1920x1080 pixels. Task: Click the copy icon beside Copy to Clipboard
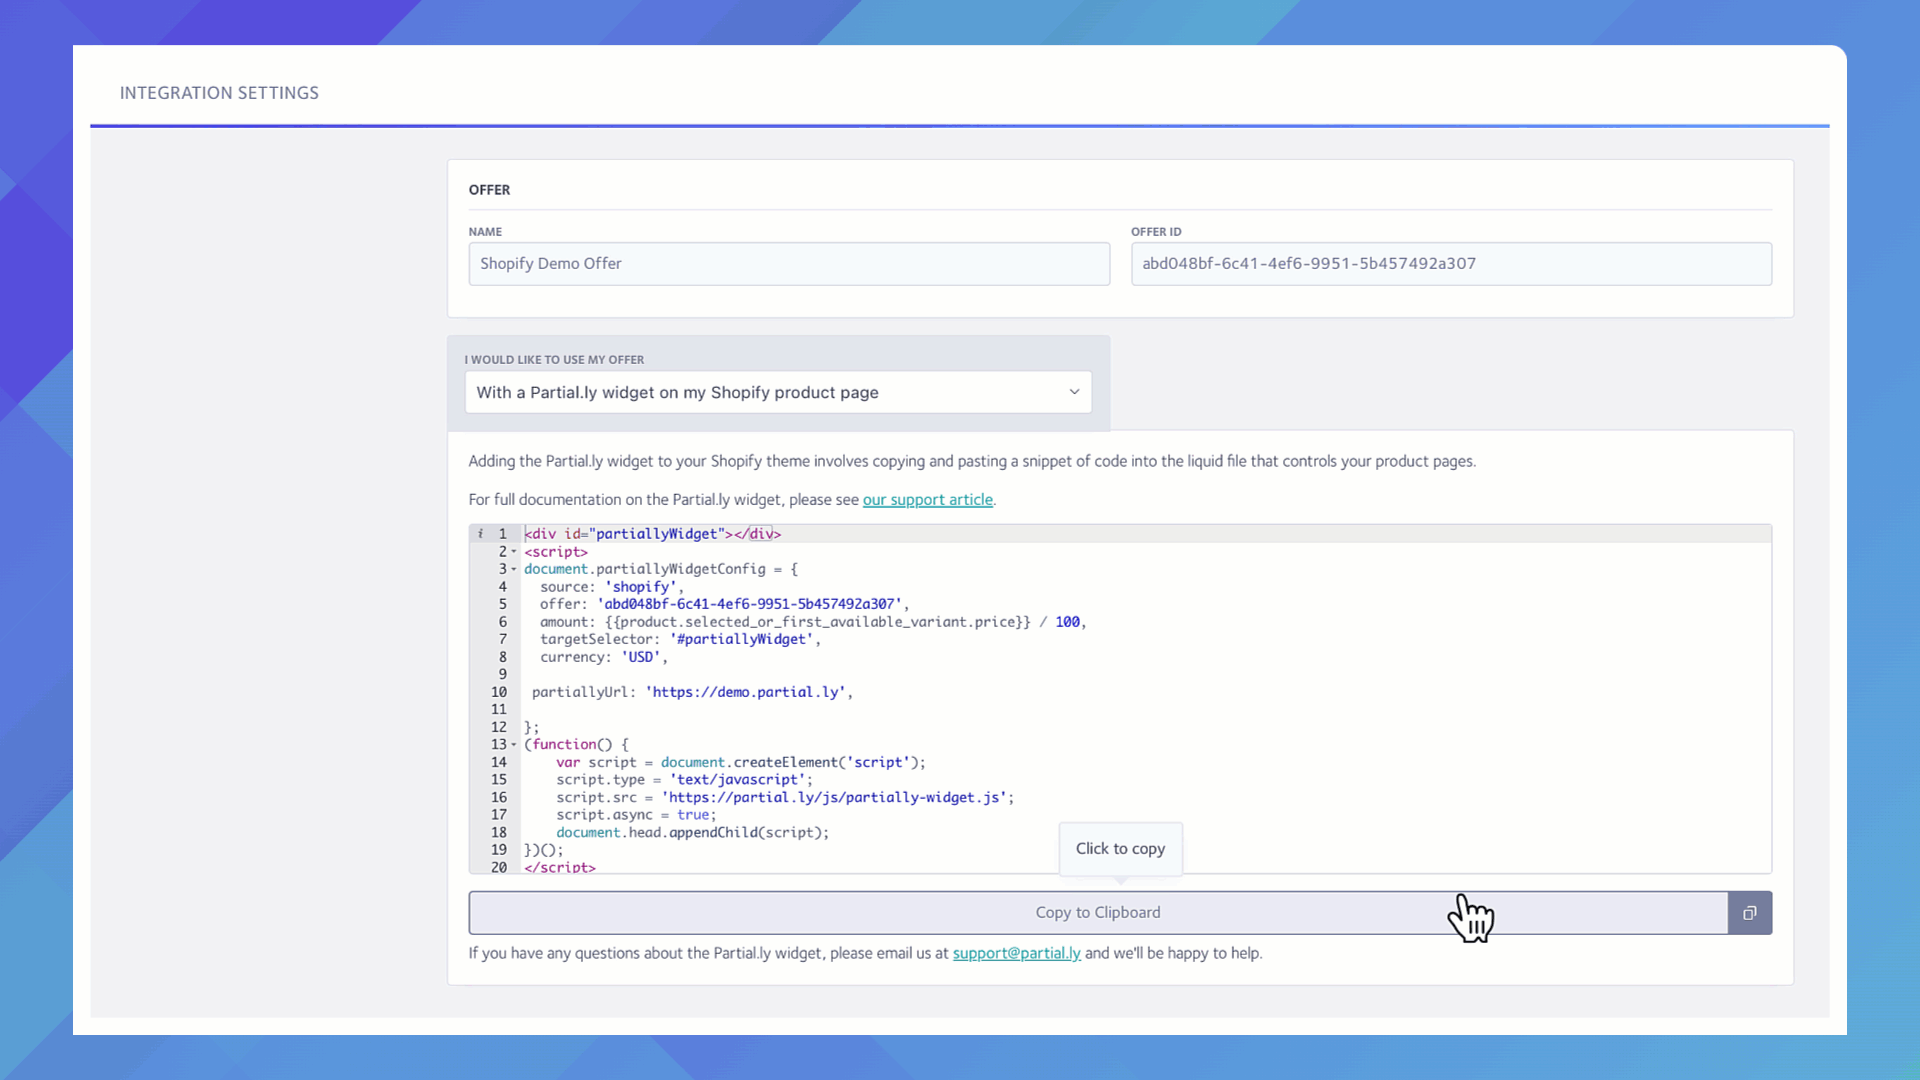tap(1748, 912)
